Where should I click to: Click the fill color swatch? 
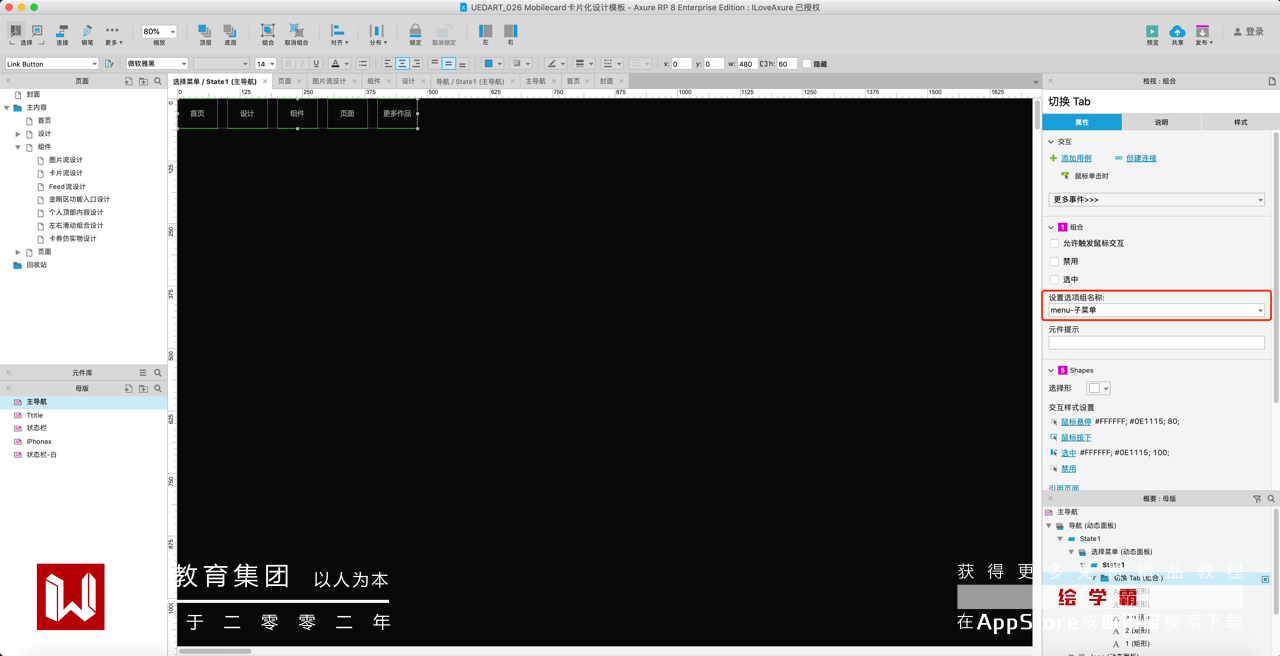click(x=489, y=64)
